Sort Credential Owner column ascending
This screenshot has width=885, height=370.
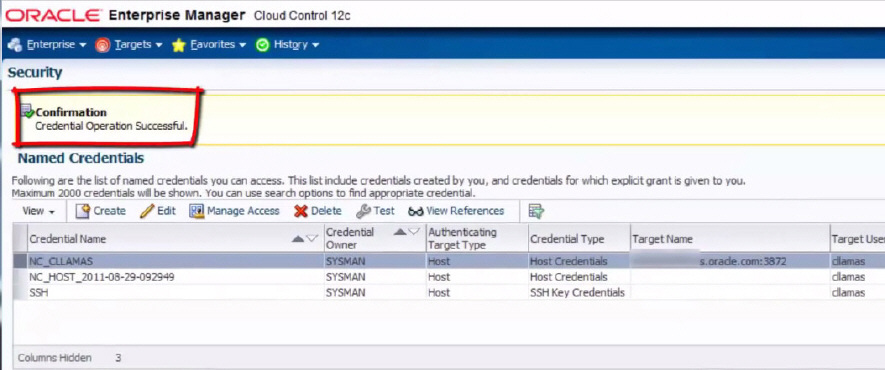(400, 232)
